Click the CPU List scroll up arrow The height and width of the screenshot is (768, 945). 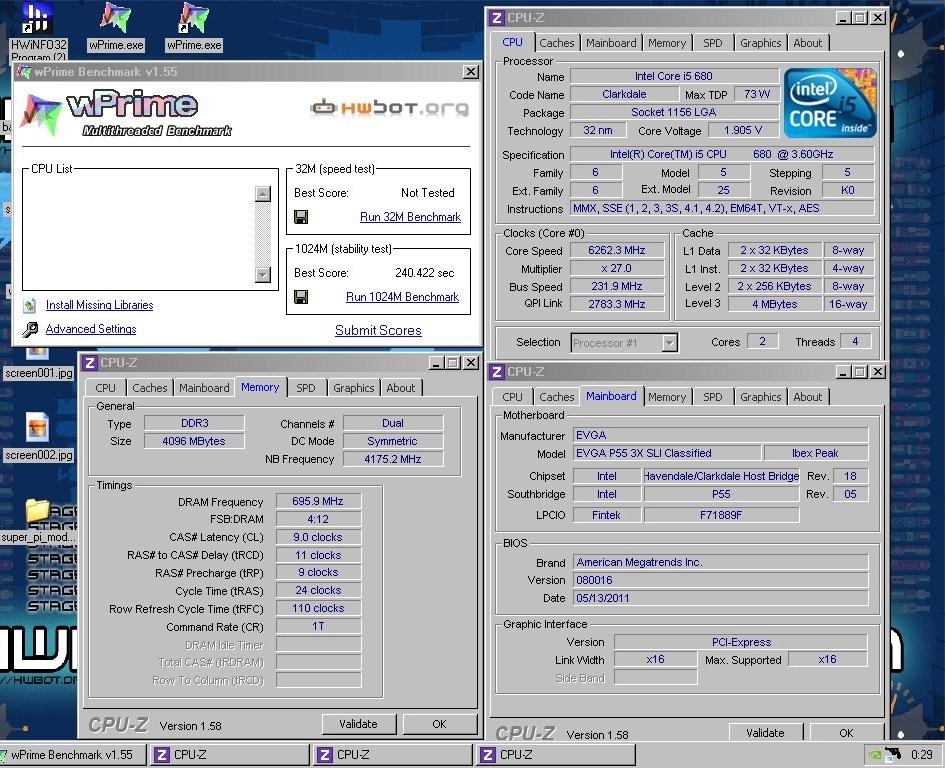click(263, 194)
